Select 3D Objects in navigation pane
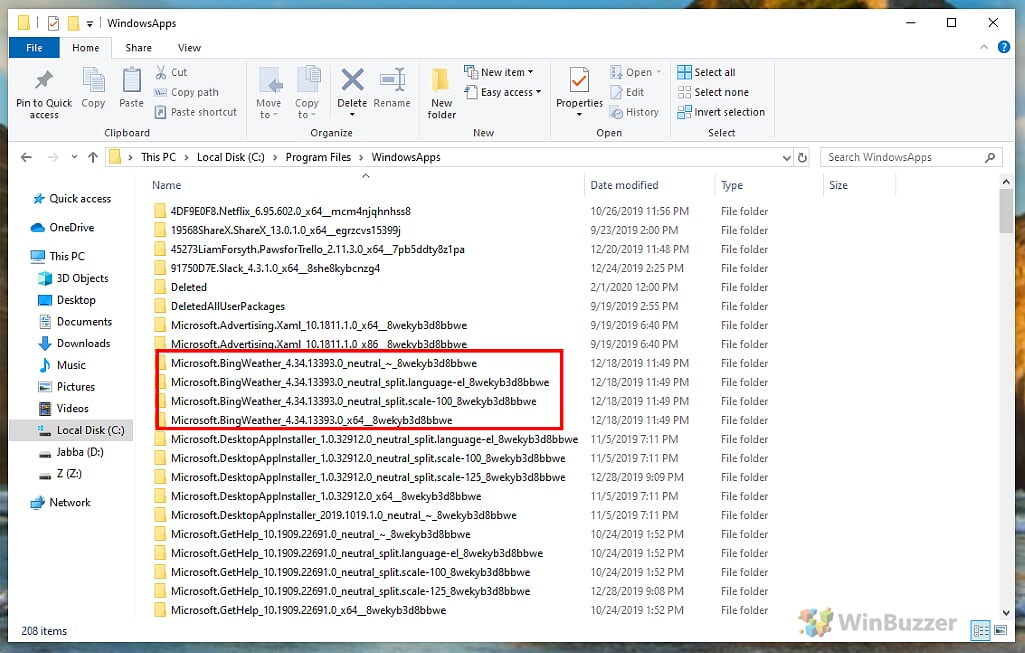This screenshot has width=1025, height=653. click(73, 278)
